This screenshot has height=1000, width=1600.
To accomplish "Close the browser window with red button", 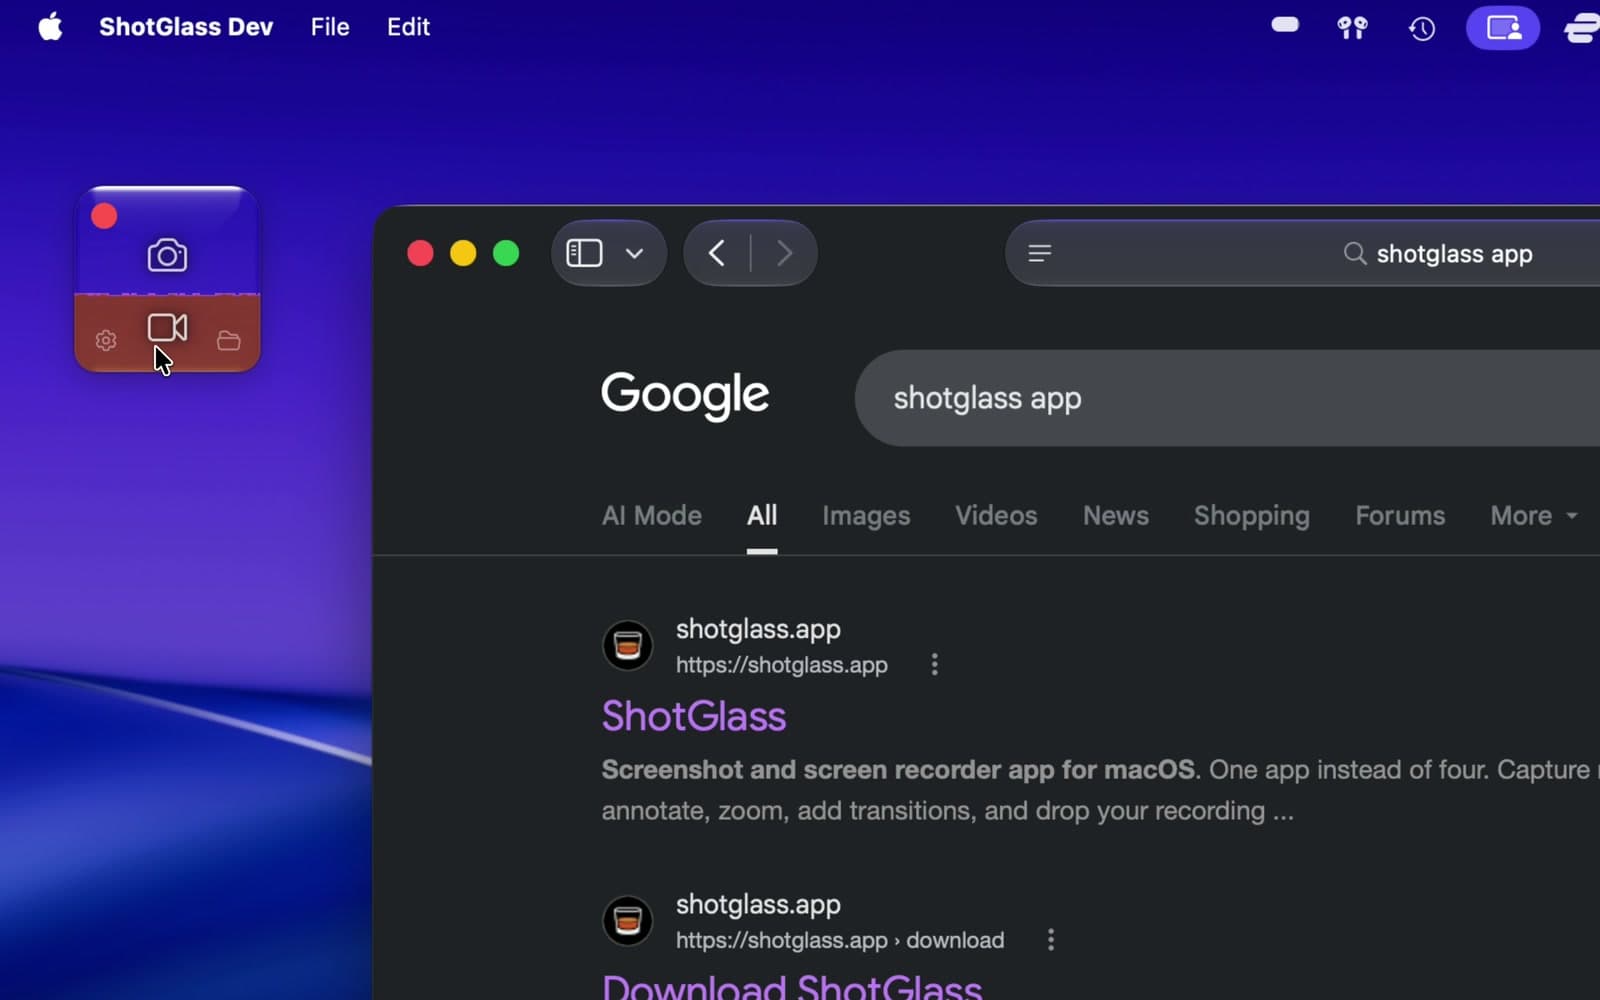I will (420, 253).
